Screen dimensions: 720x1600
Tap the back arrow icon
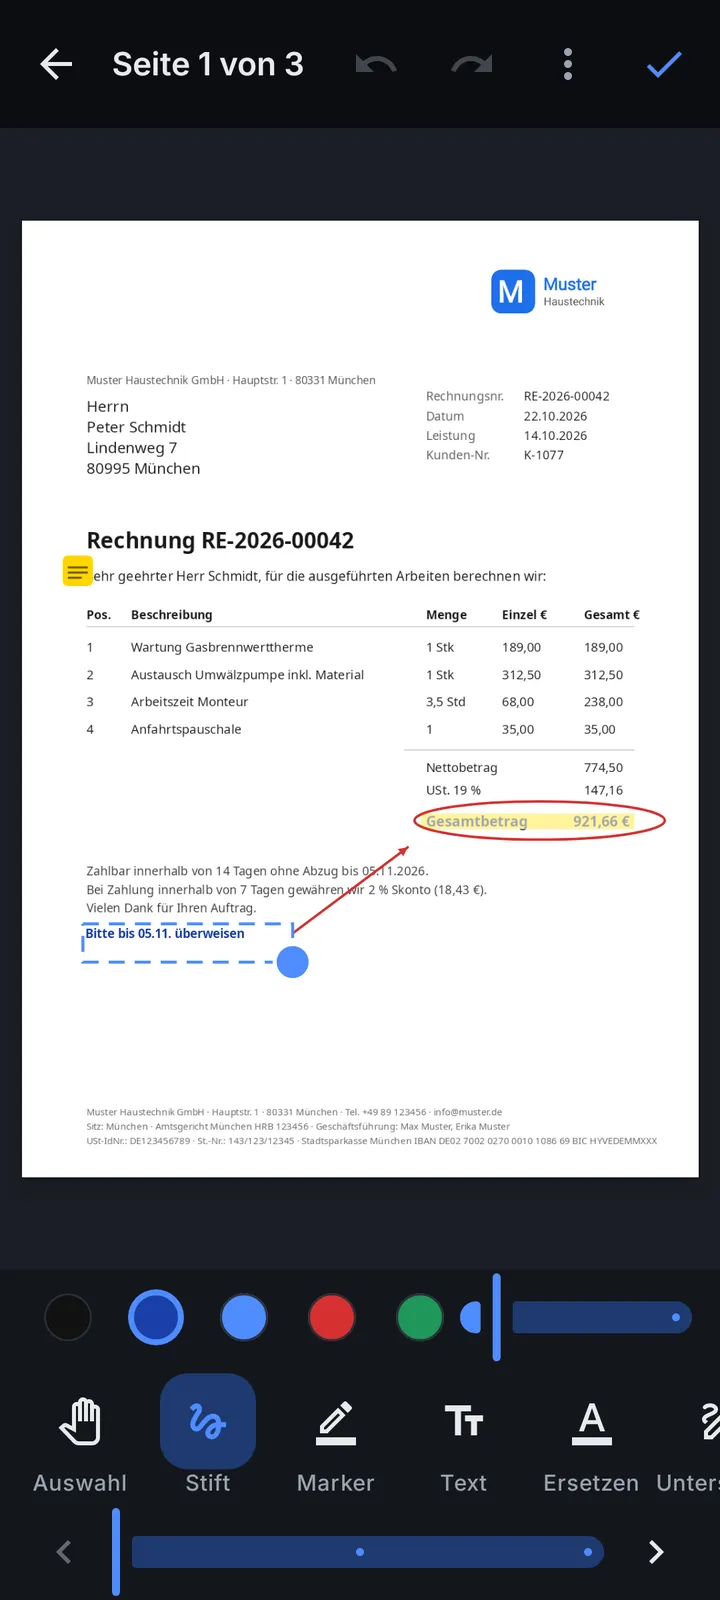[x=56, y=65]
